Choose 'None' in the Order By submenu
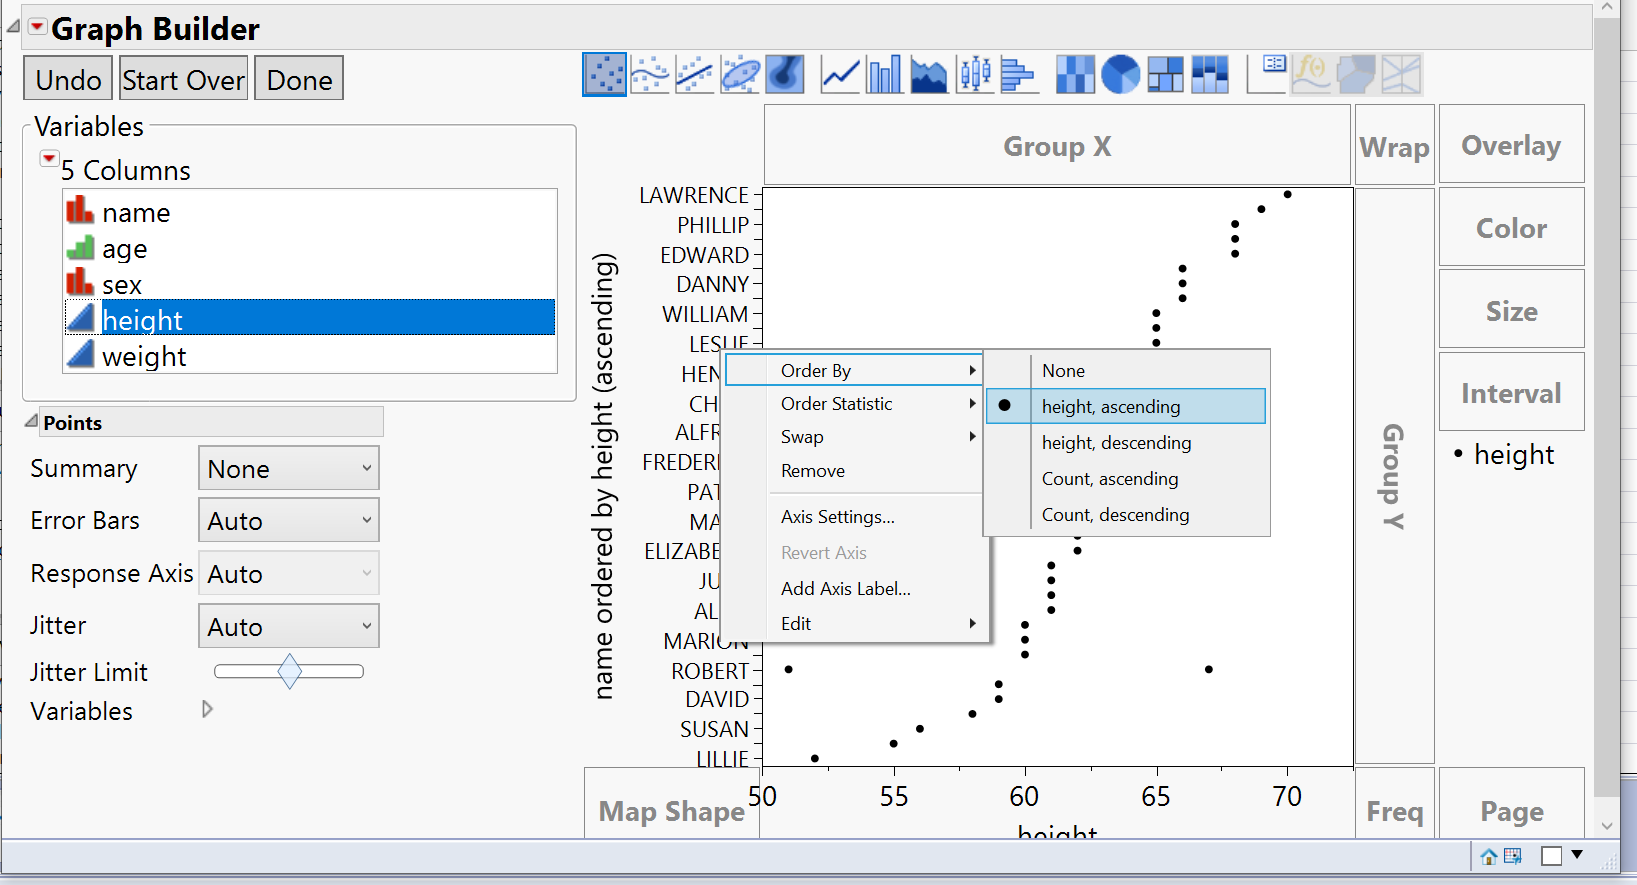The height and width of the screenshot is (885, 1637). tap(1063, 371)
